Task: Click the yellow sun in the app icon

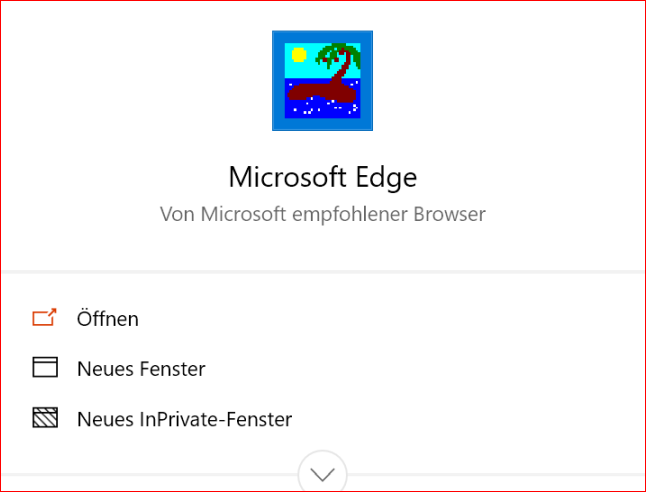Action: (299, 55)
